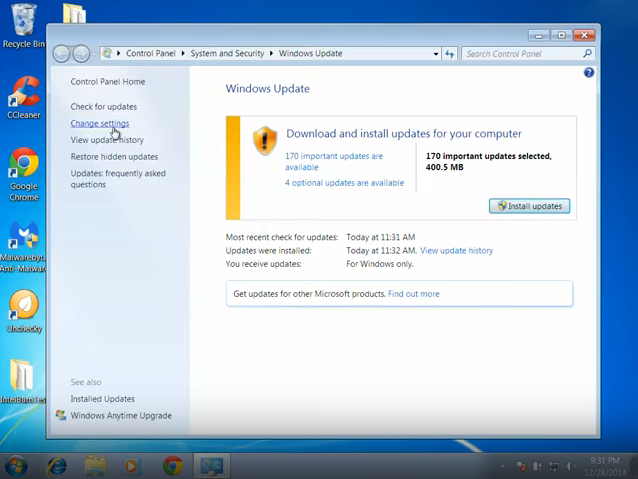
Task: Click the 4 optional updates link
Action: click(344, 183)
